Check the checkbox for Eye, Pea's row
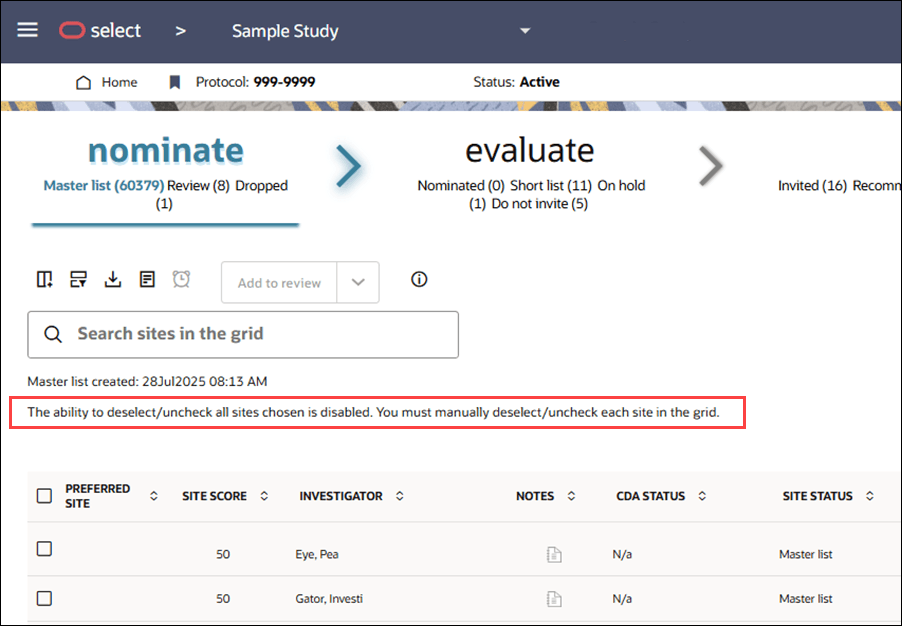 click(43, 549)
